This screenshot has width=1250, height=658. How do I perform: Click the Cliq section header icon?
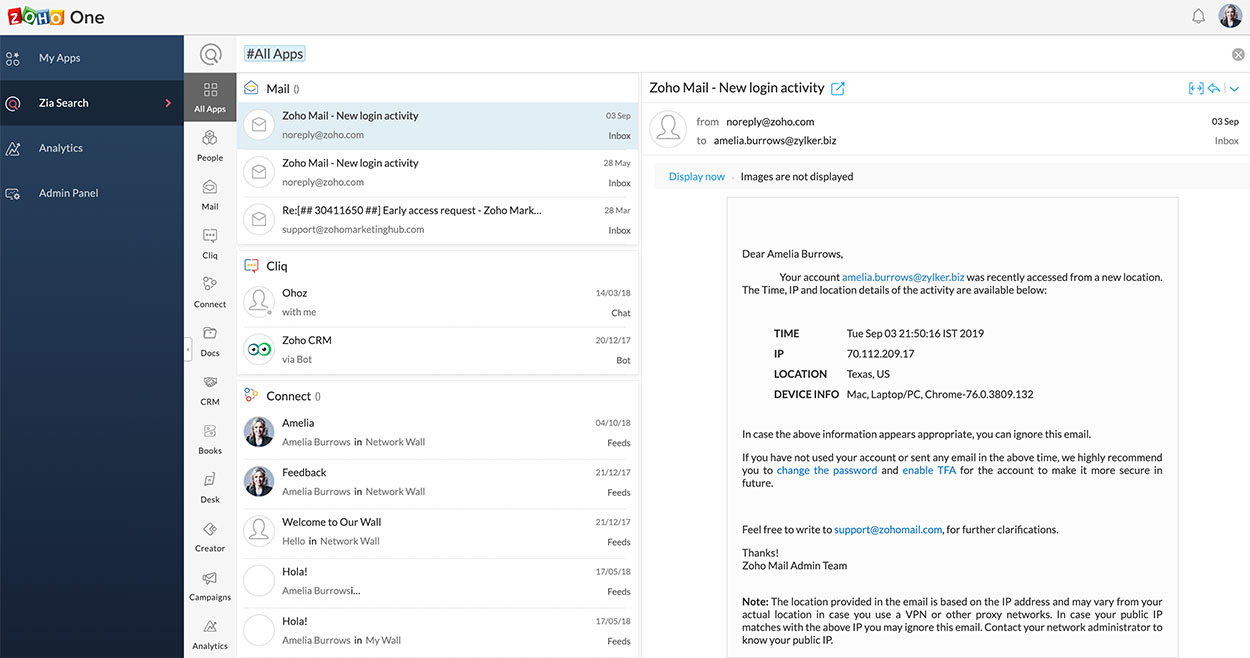252,266
